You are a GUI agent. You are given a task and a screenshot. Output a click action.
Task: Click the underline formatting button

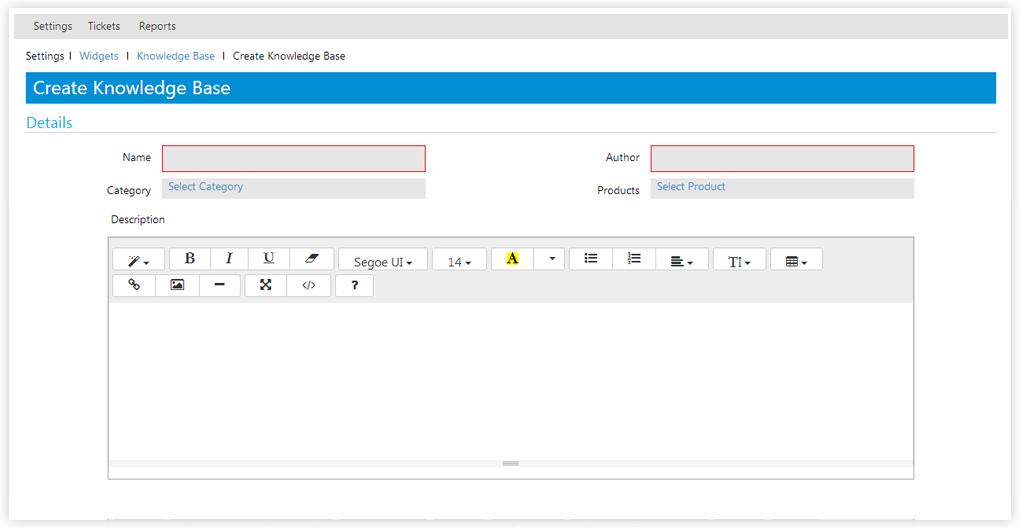tap(269, 259)
